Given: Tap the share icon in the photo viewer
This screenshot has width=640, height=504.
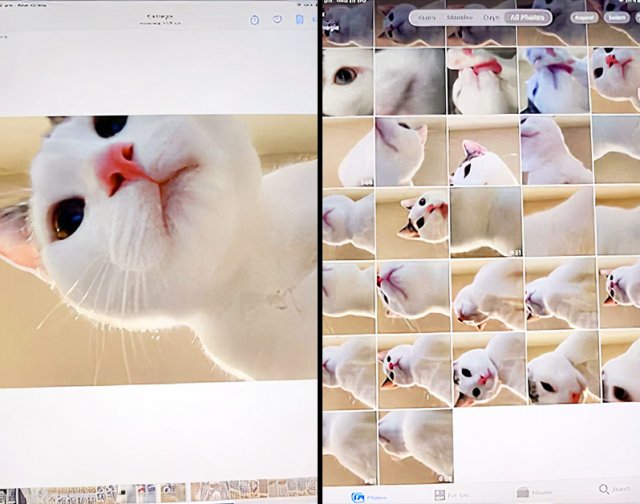Looking at the screenshot, I should tap(254, 19).
